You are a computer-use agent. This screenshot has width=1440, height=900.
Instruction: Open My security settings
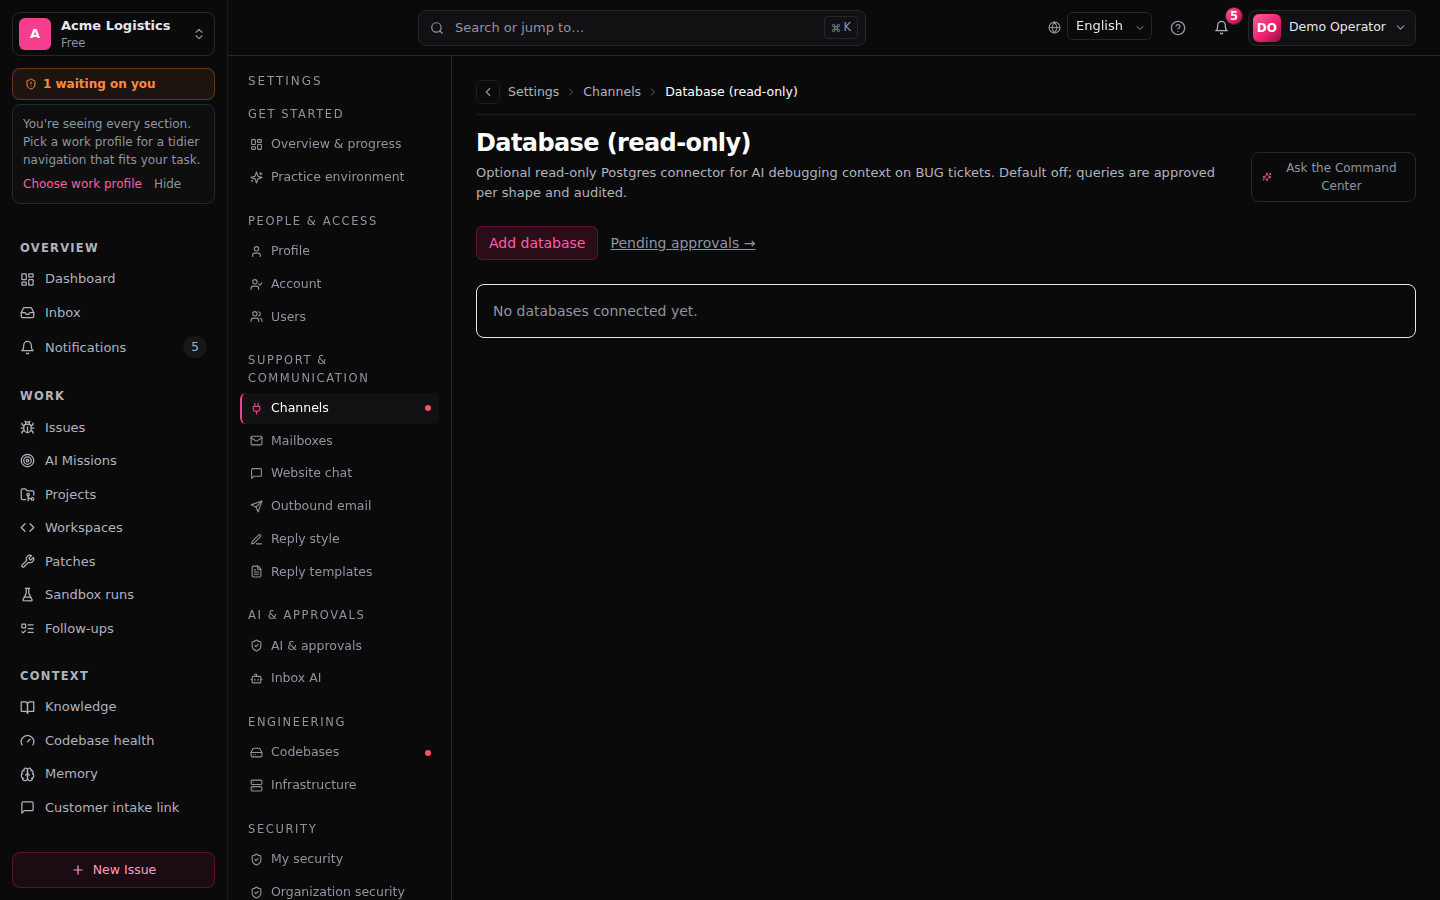pos(339,859)
